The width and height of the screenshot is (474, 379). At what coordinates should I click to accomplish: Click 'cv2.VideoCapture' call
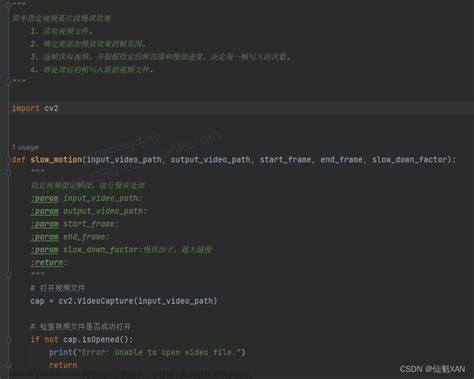pos(96,301)
